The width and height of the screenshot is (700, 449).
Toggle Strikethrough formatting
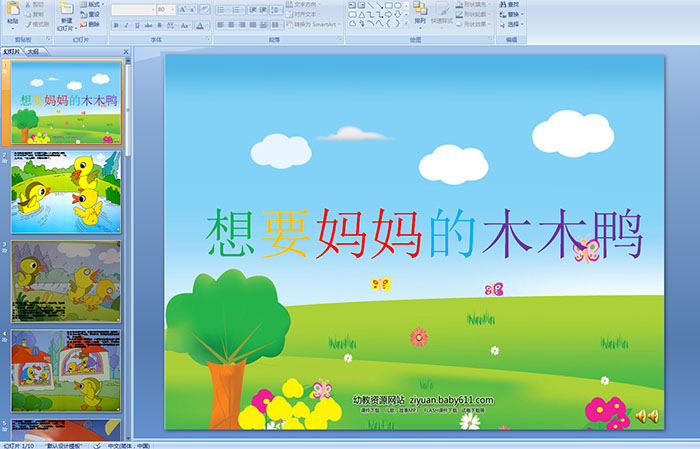(148, 25)
